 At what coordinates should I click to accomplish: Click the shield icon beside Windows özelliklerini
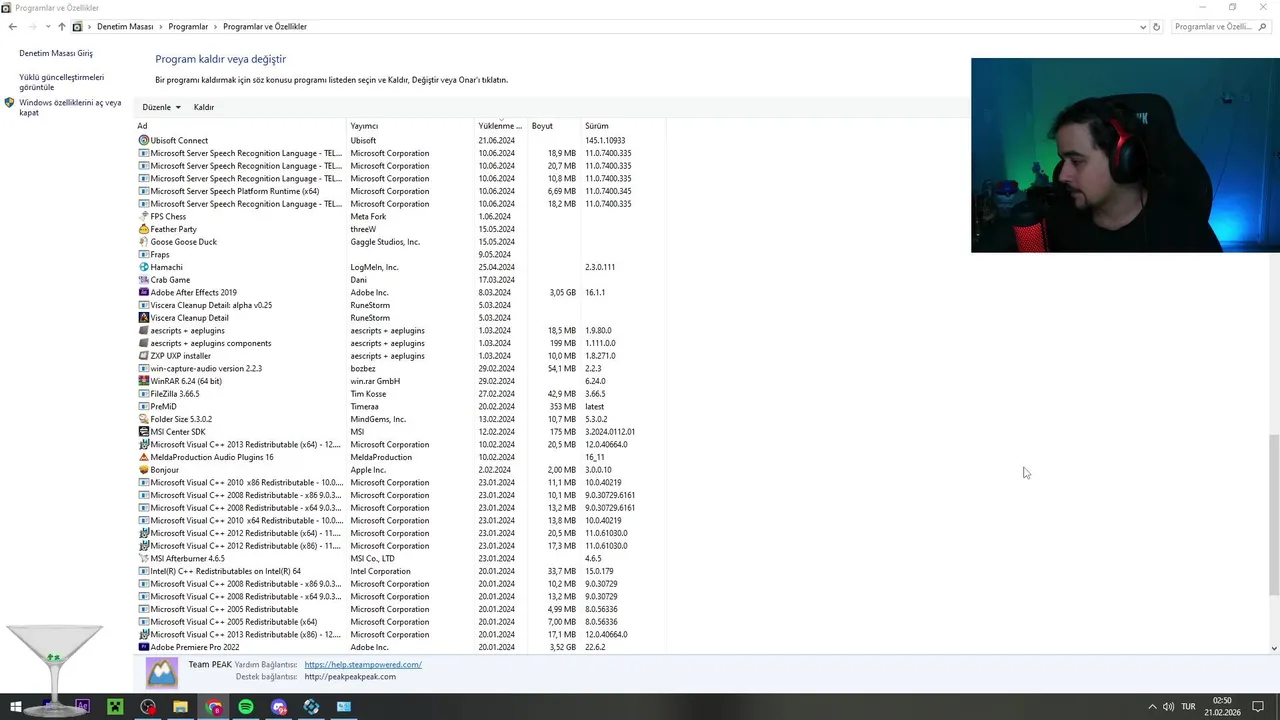[10, 103]
